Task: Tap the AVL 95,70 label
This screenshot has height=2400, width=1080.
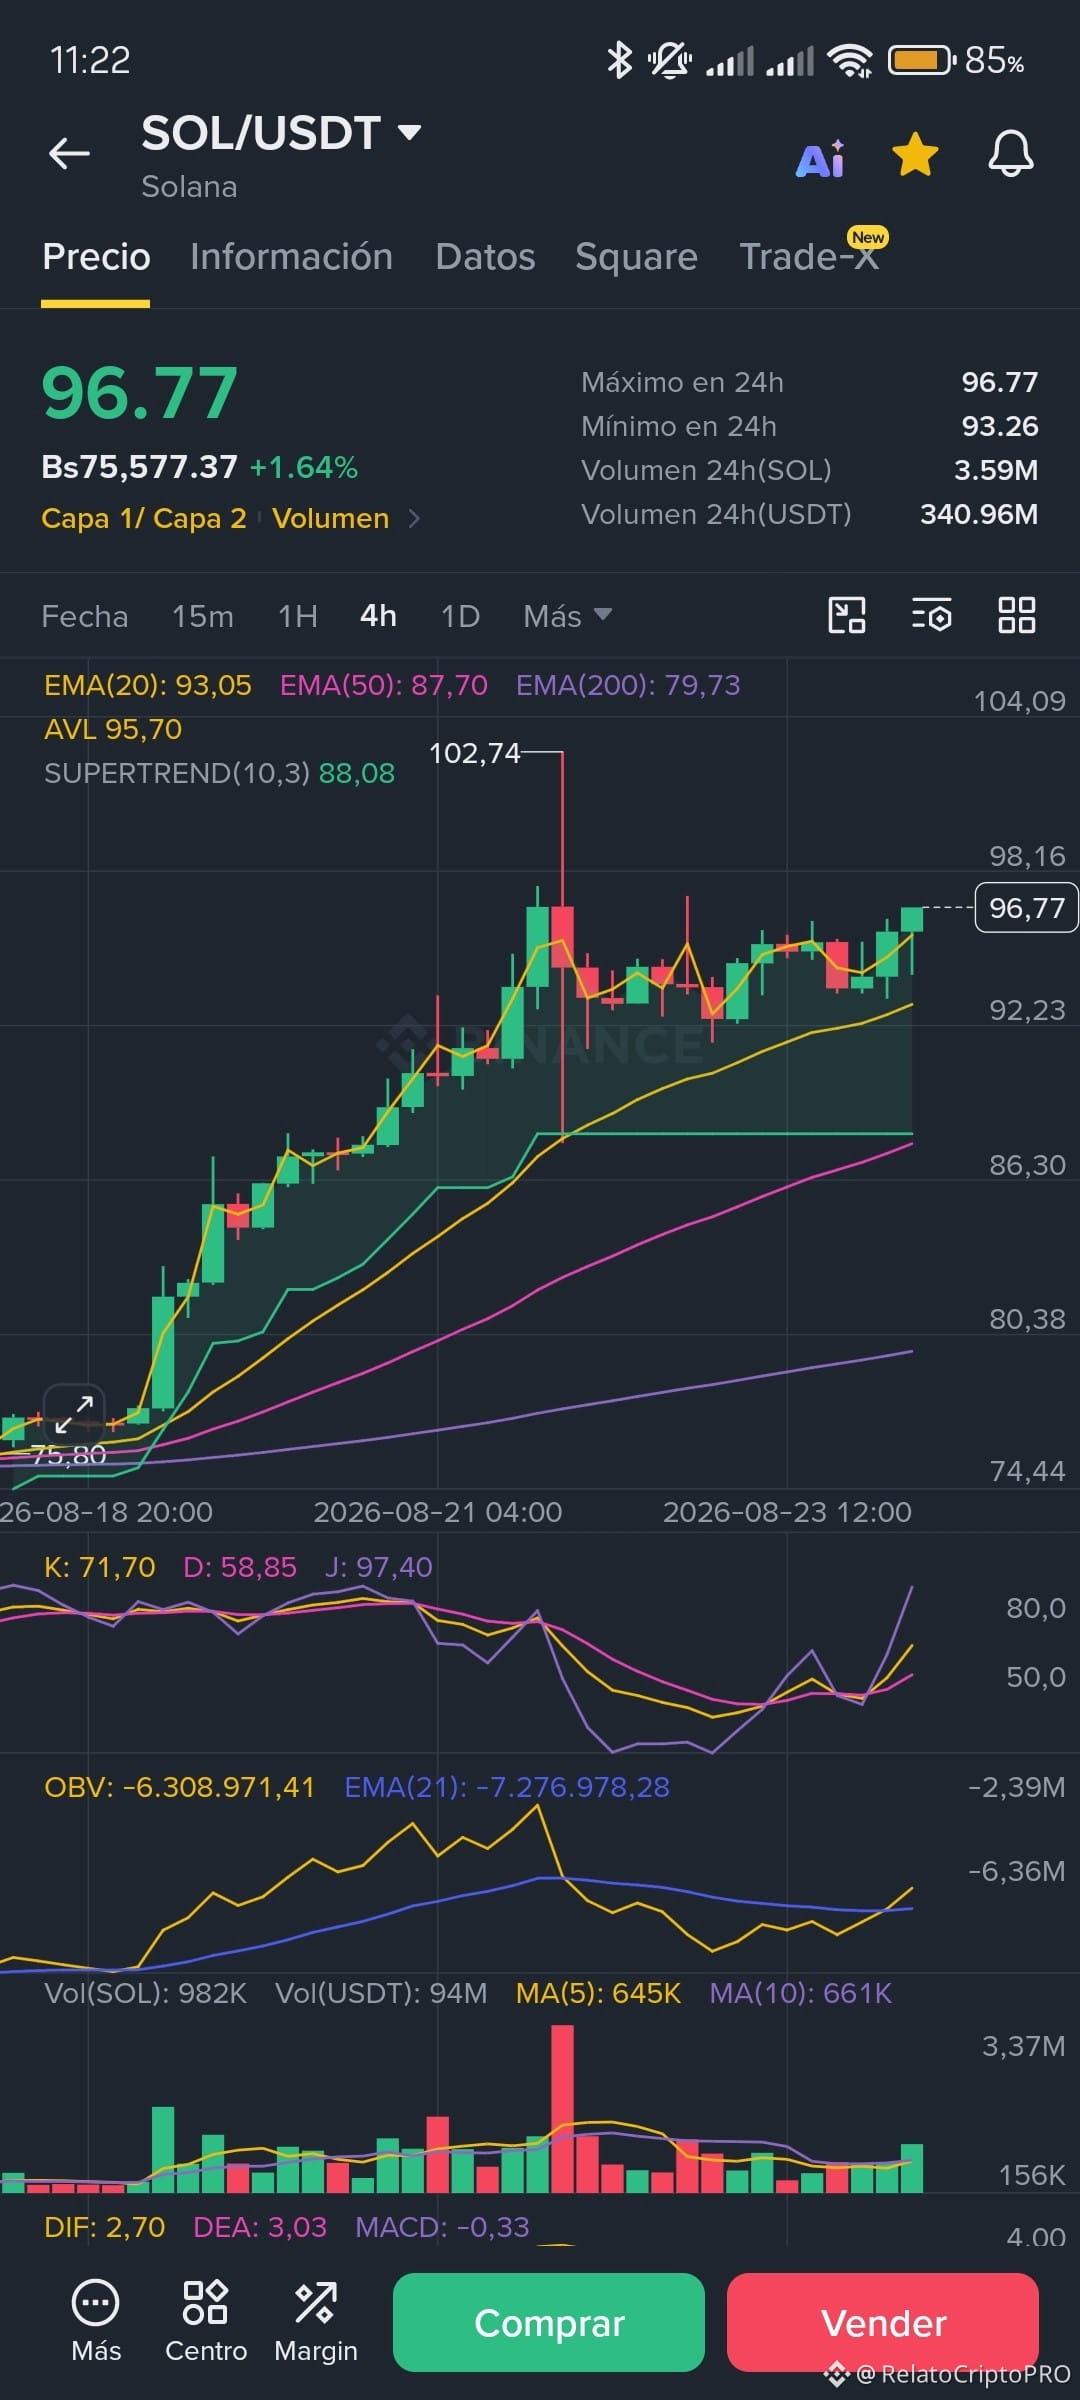Action: (x=113, y=729)
